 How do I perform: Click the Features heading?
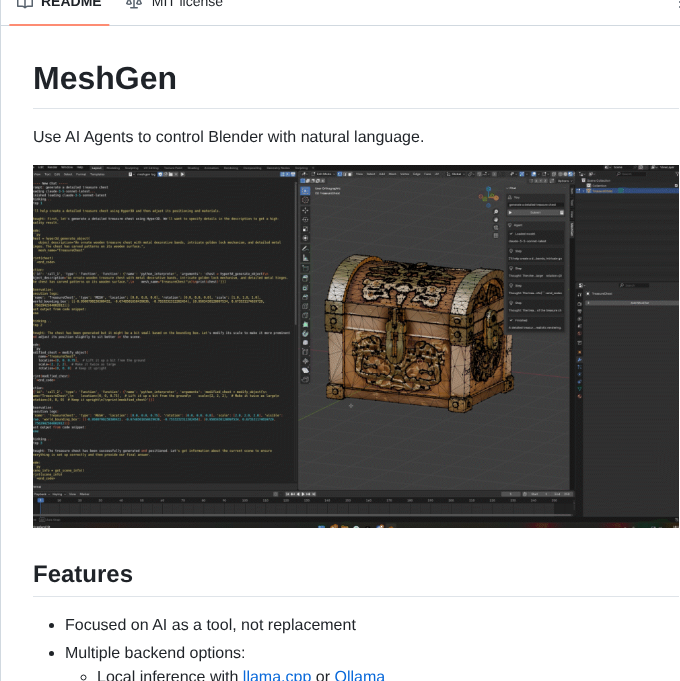pos(83,574)
